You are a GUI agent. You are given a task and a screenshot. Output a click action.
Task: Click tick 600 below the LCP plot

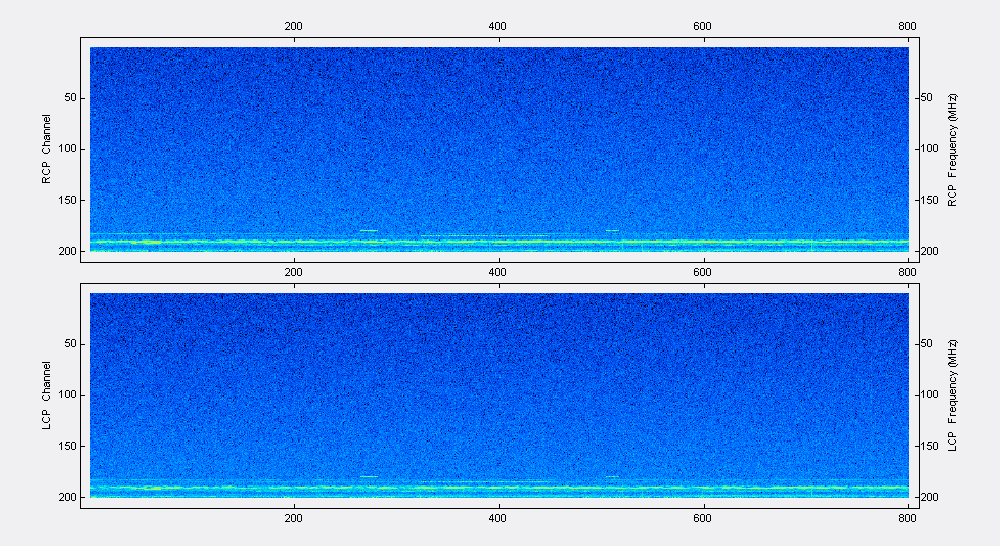click(702, 519)
